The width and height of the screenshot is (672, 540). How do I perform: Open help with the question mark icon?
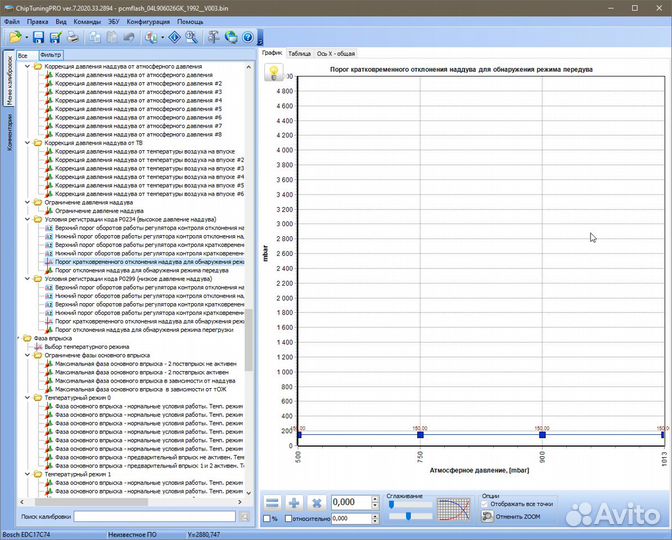(x=247, y=37)
